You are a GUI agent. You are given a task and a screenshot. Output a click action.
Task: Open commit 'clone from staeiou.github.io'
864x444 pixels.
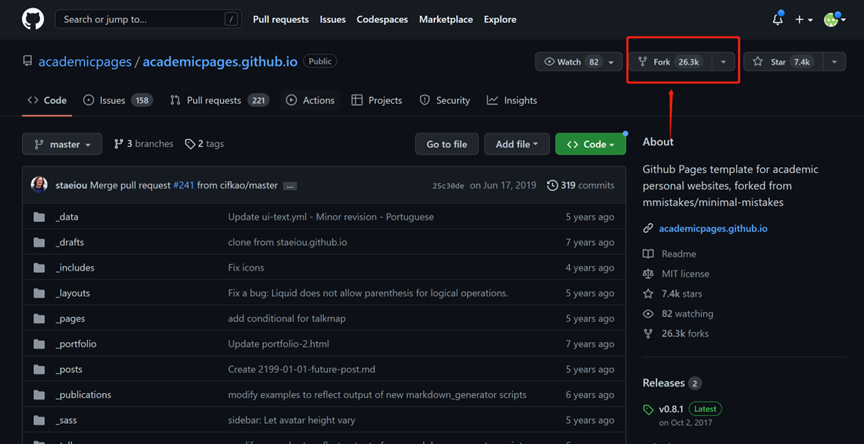tap(288, 242)
